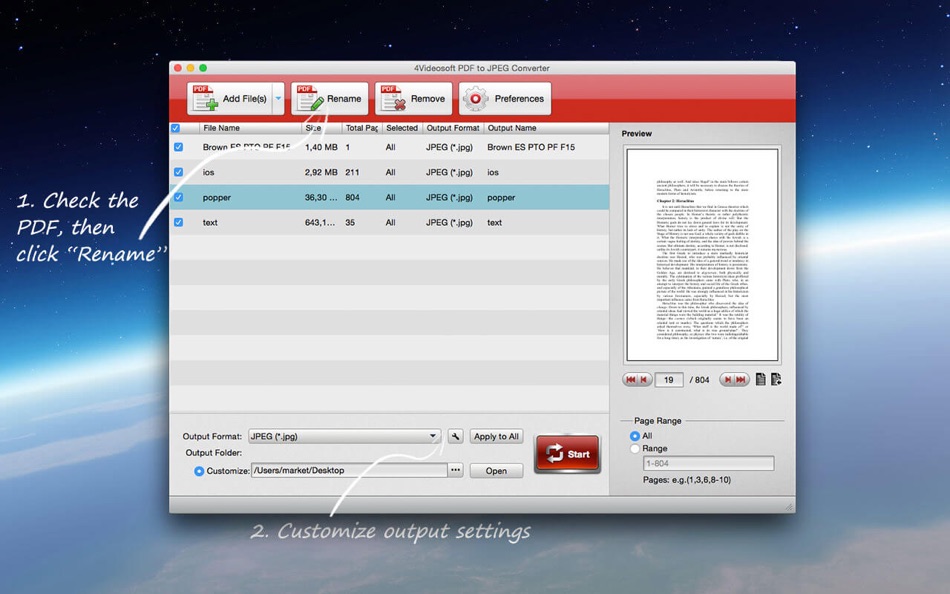The width and height of the screenshot is (950, 594).
Task: Select the Range page radio button
Action: pyautogui.click(x=635, y=449)
